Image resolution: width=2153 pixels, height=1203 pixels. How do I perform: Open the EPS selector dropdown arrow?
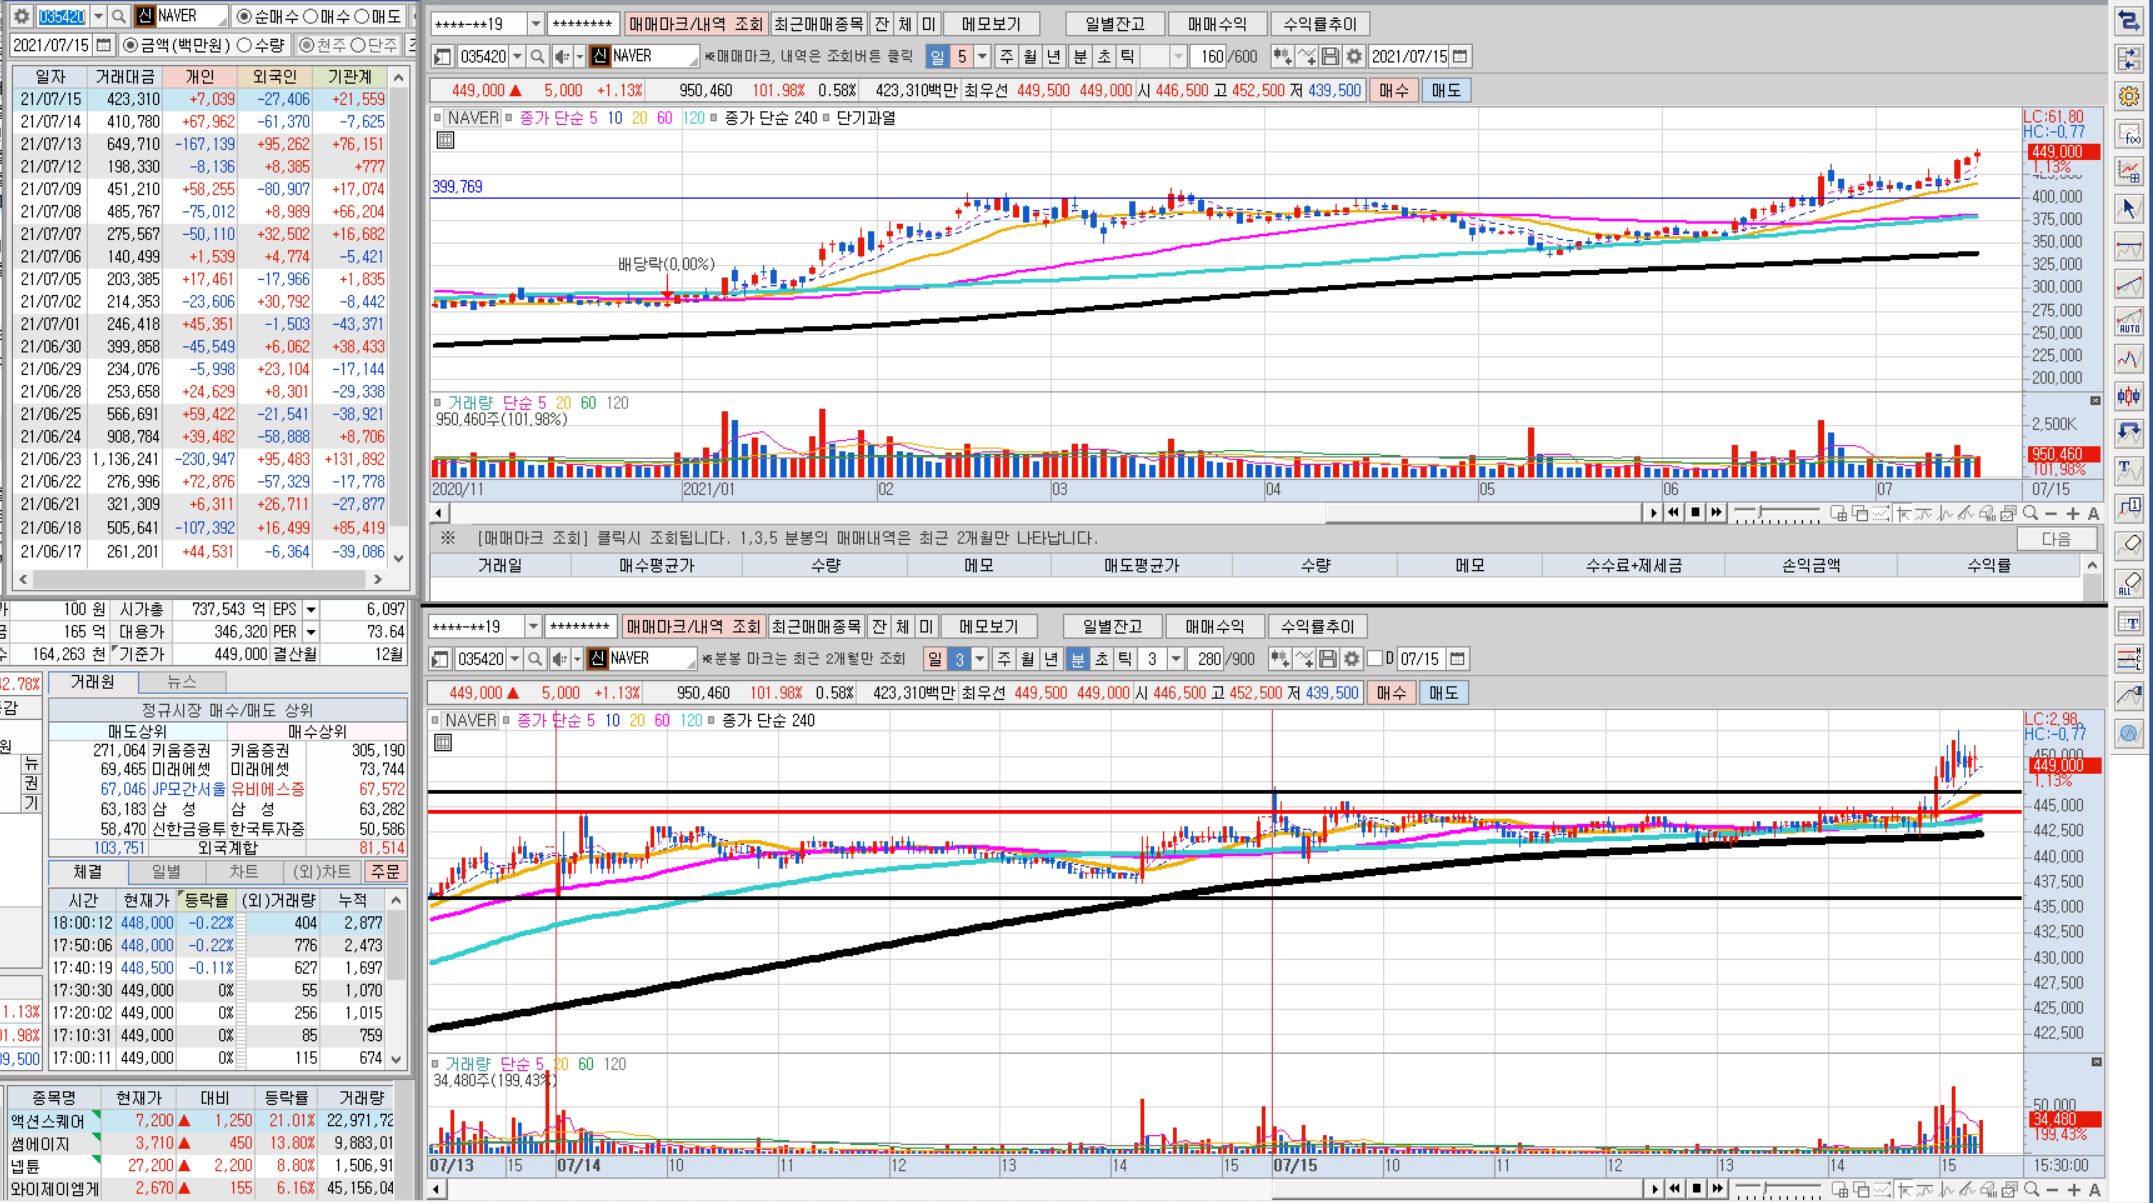[311, 609]
